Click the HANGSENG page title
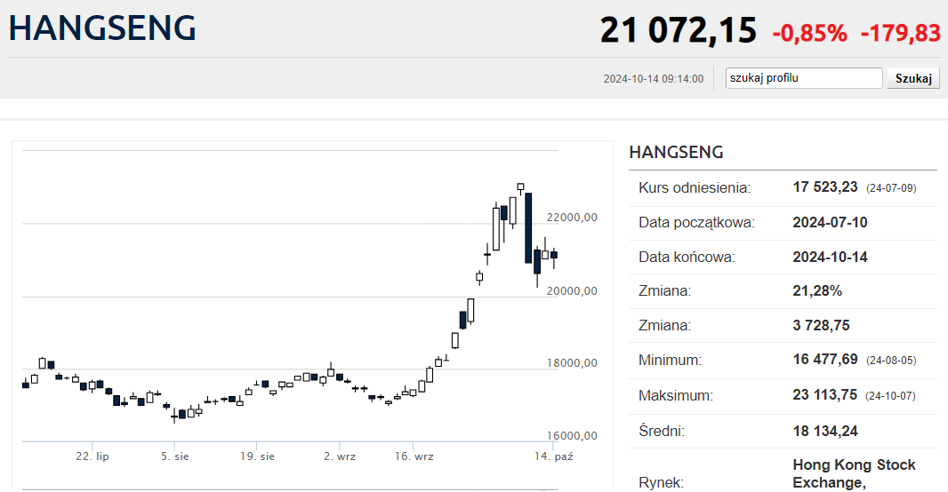The height and width of the screenshot is (492, 948). pos(102,28)
